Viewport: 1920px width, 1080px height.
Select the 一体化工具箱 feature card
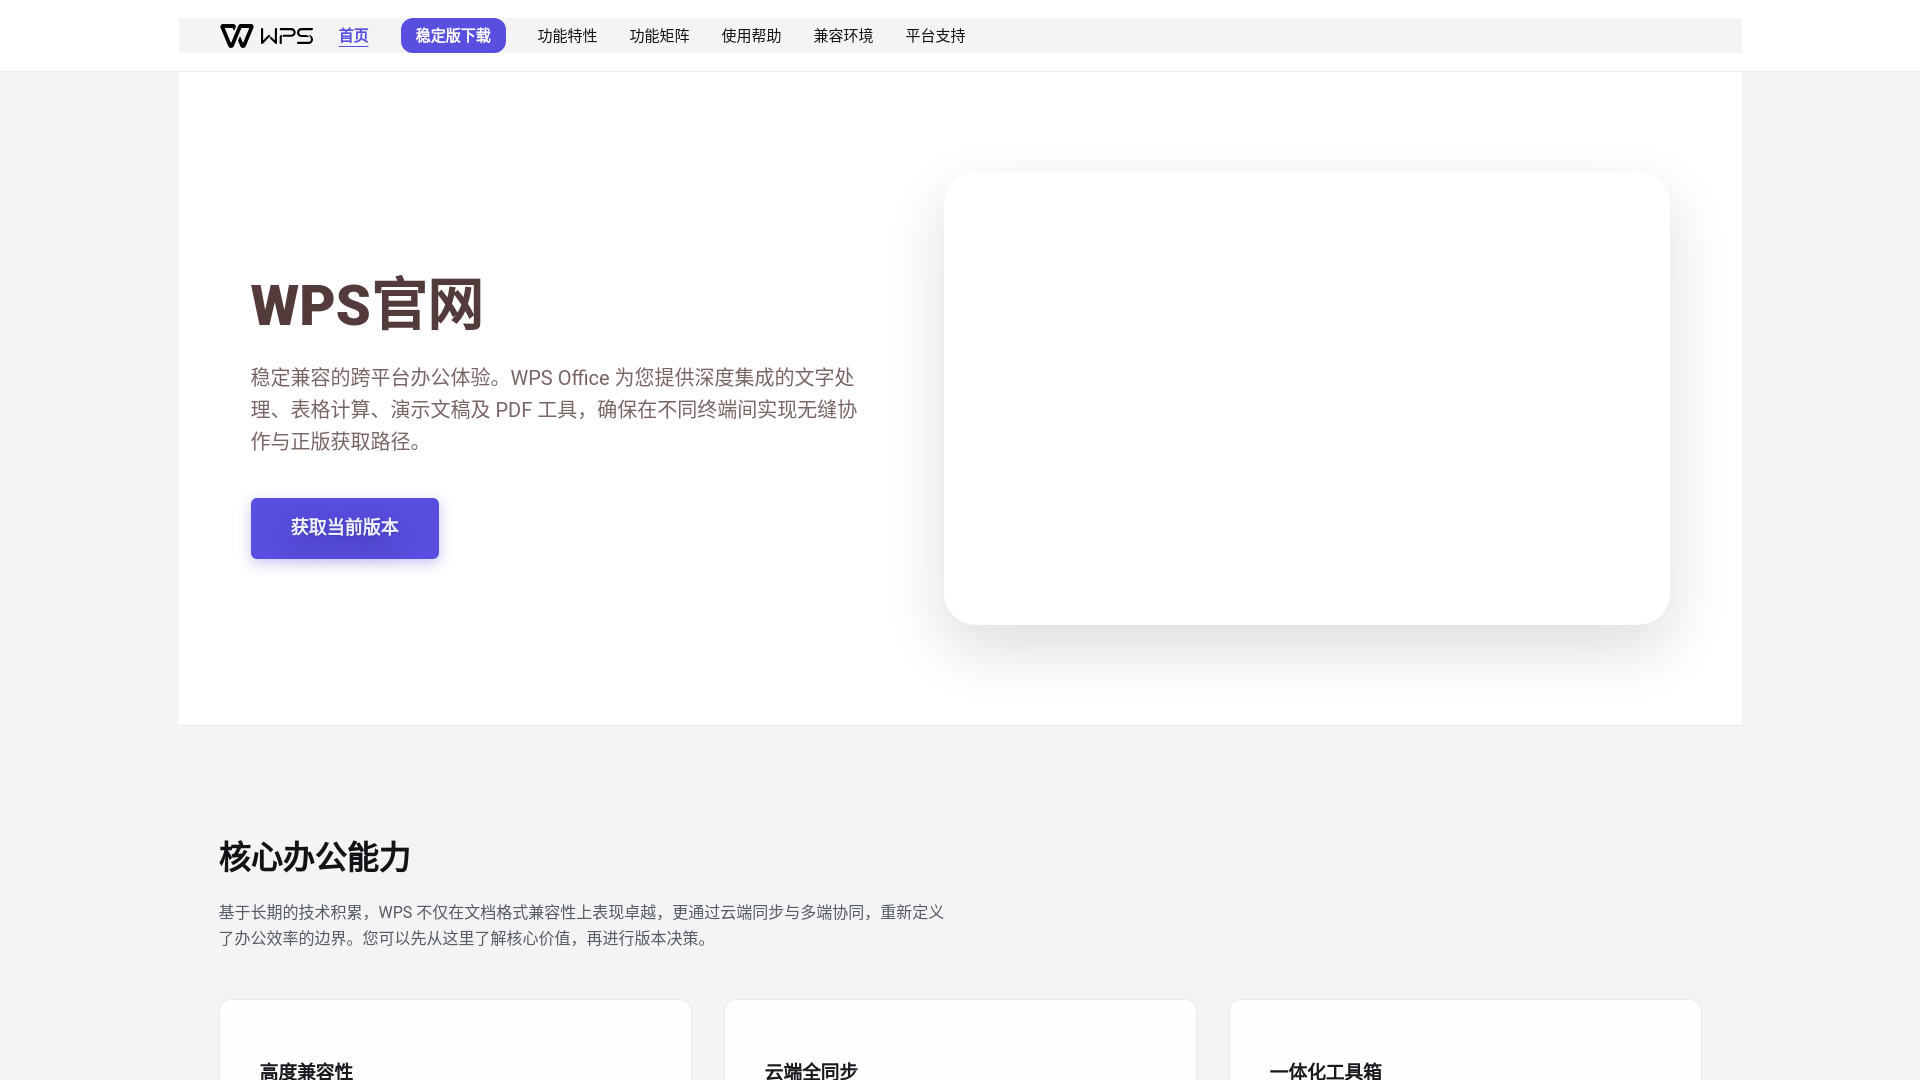point(1465,1040)
